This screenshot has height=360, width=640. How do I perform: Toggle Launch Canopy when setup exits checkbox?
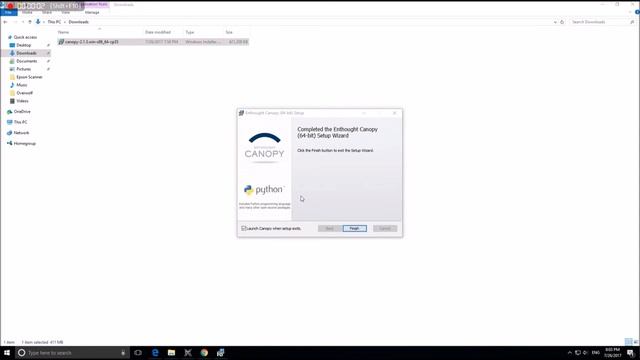243,228
